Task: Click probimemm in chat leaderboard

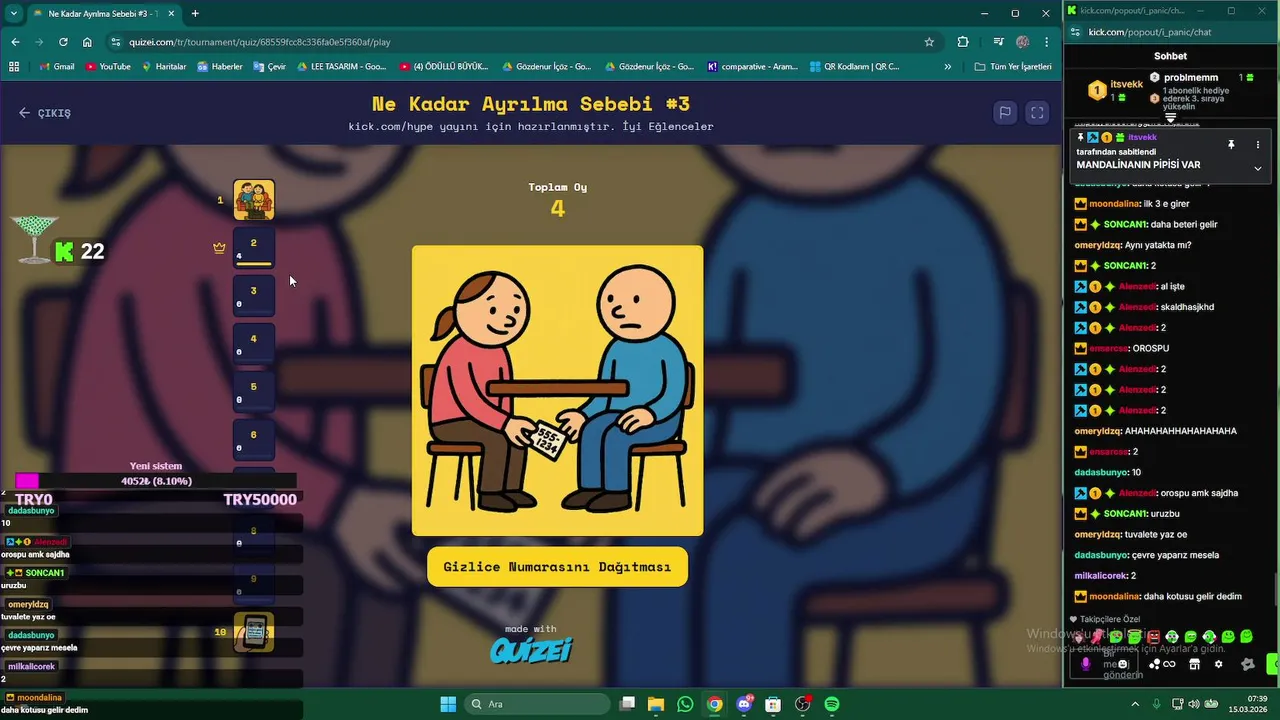Action: (1191, 78)
